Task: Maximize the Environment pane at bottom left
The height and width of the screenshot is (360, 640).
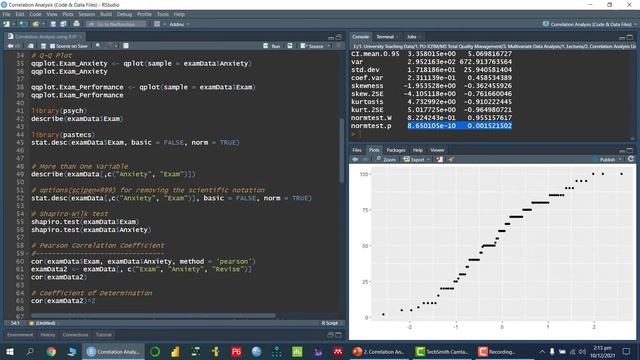Action: [x=339, y=335]
